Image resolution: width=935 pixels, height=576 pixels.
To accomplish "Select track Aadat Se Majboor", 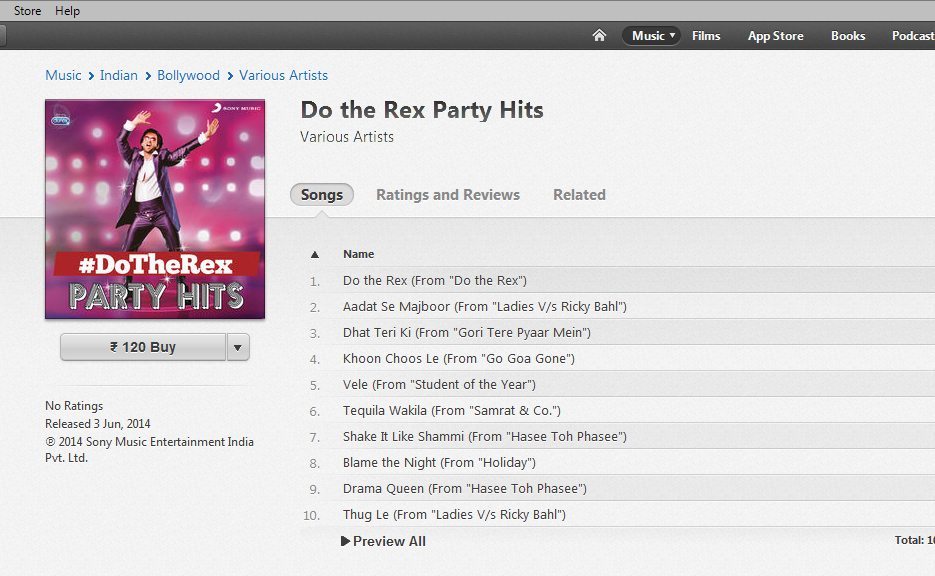I will (x=618, y=306).
